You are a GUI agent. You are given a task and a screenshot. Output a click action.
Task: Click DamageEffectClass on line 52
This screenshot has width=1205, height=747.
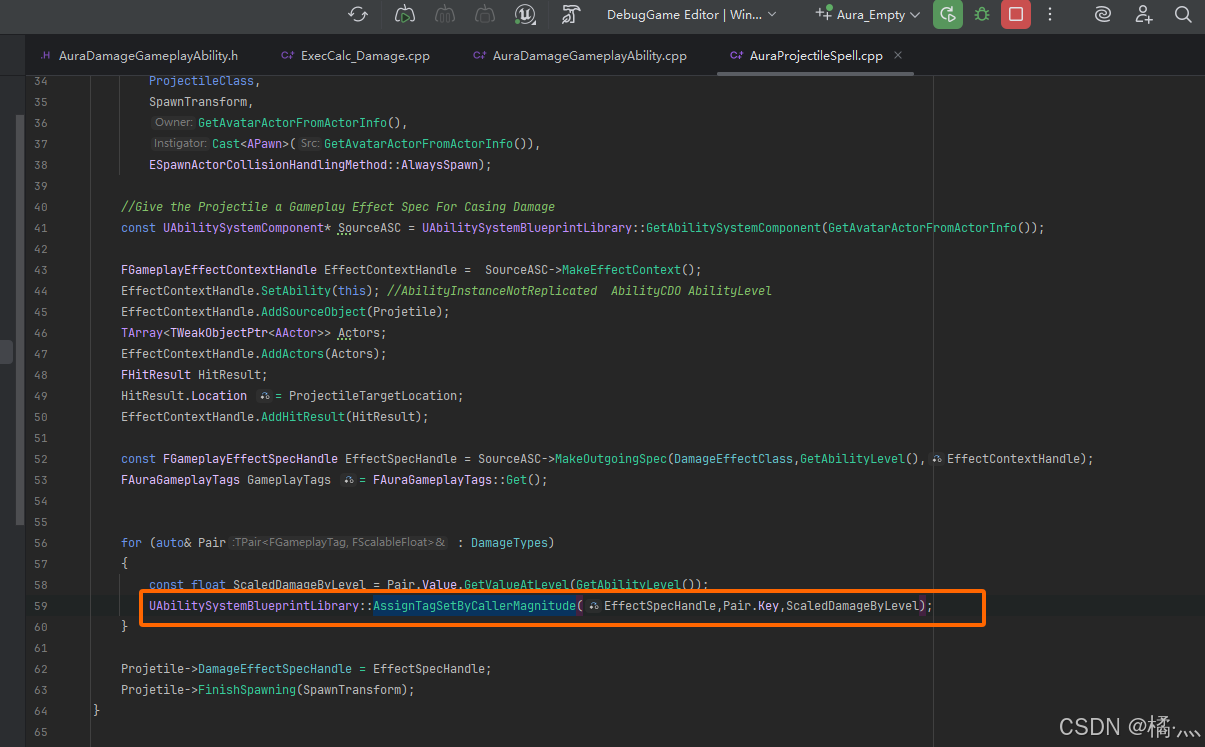coord(734,459)
